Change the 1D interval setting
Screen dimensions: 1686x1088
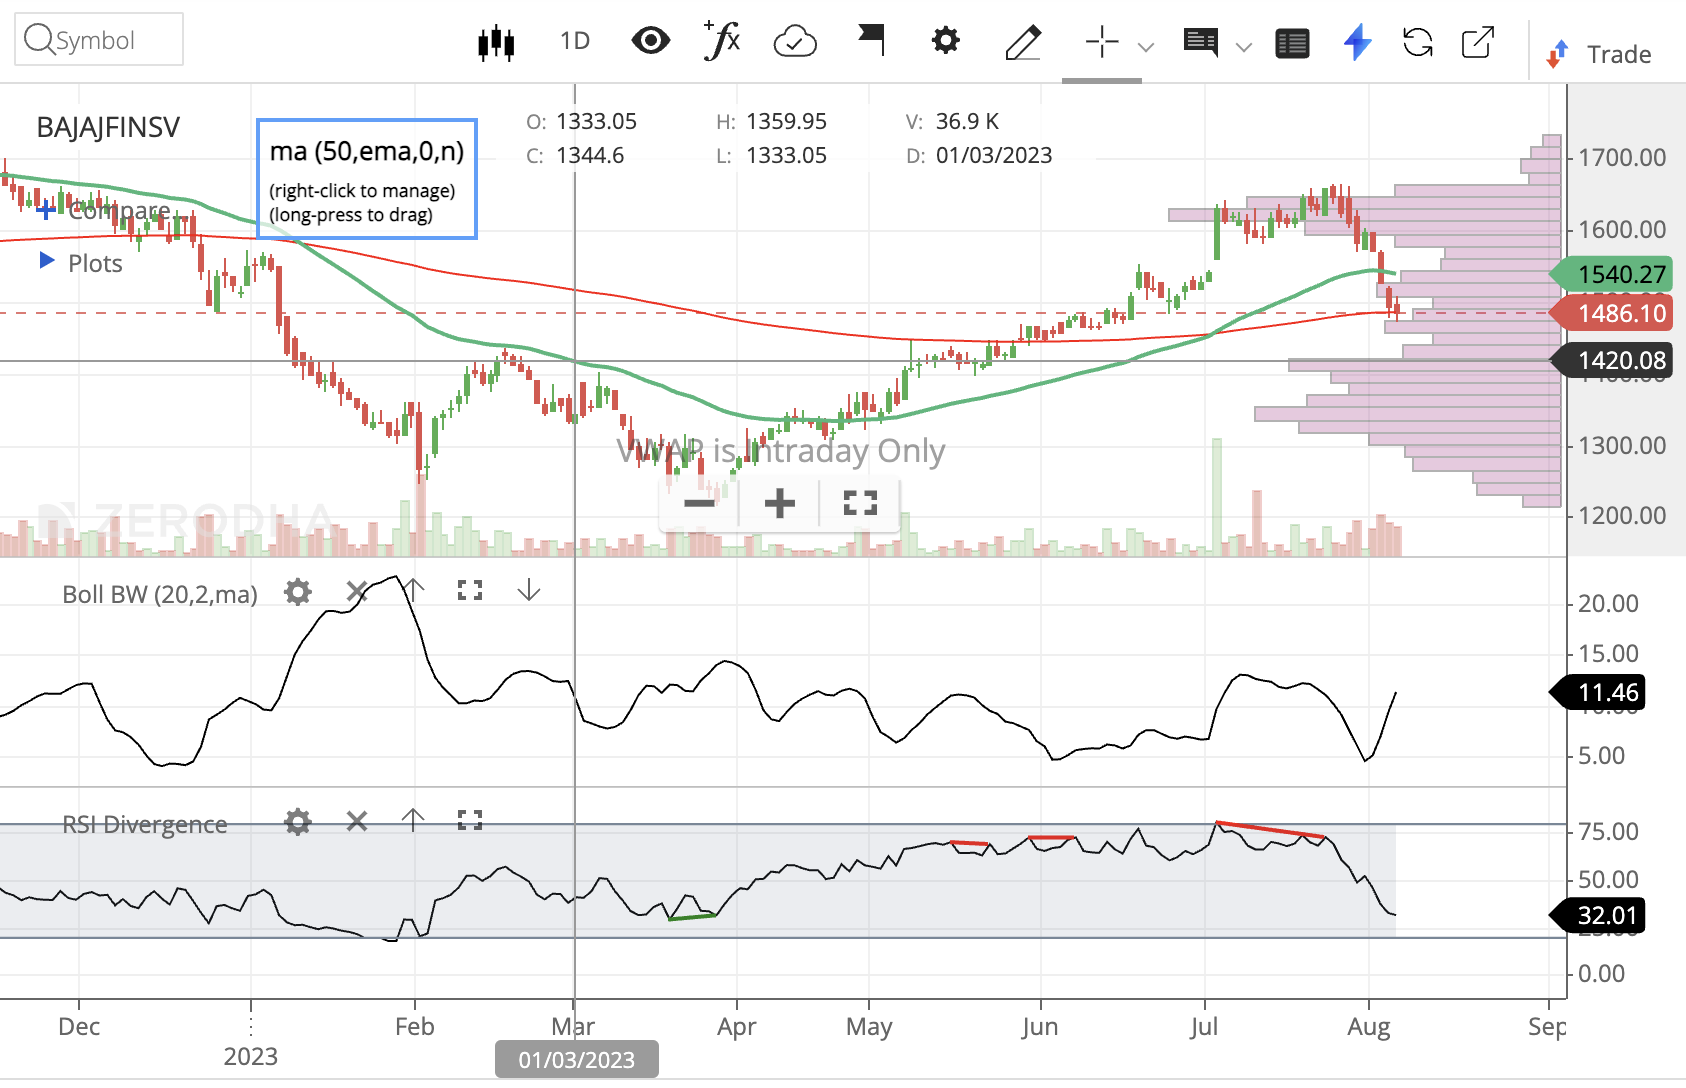point(575,41)
